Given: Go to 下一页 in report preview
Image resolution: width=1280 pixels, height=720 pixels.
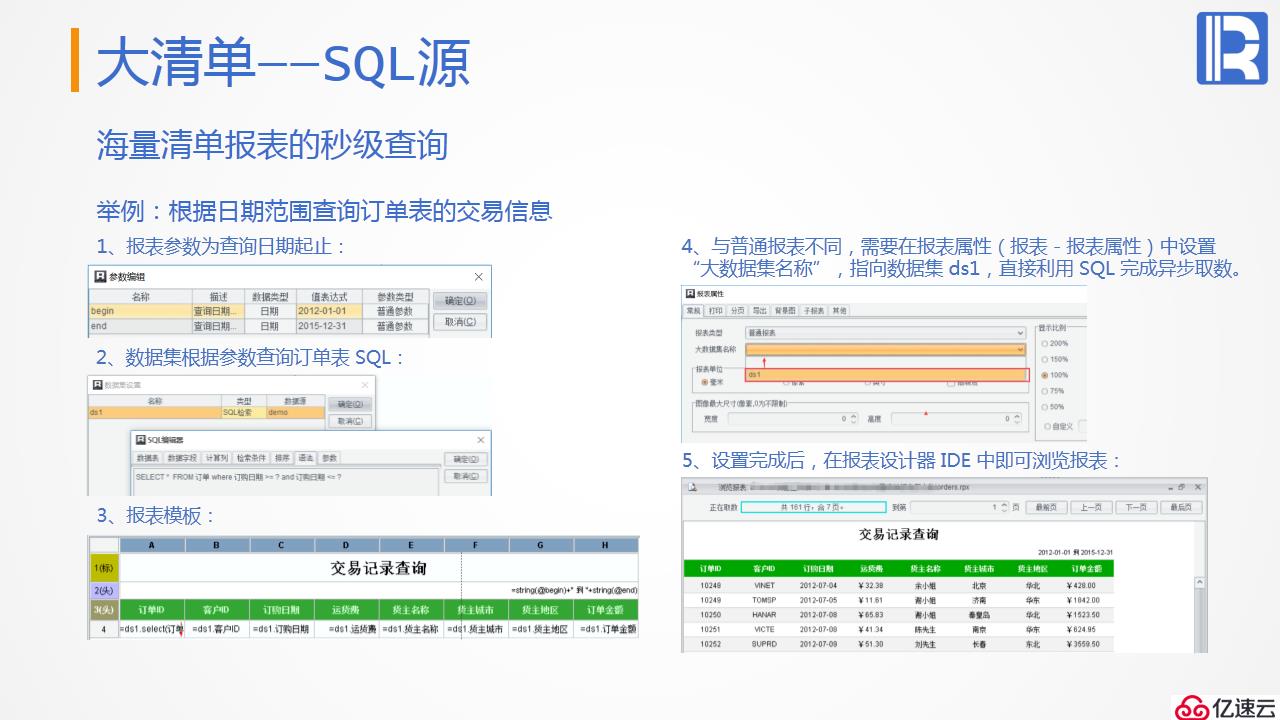Looking at the screenshot, I should pos(1136,508).
